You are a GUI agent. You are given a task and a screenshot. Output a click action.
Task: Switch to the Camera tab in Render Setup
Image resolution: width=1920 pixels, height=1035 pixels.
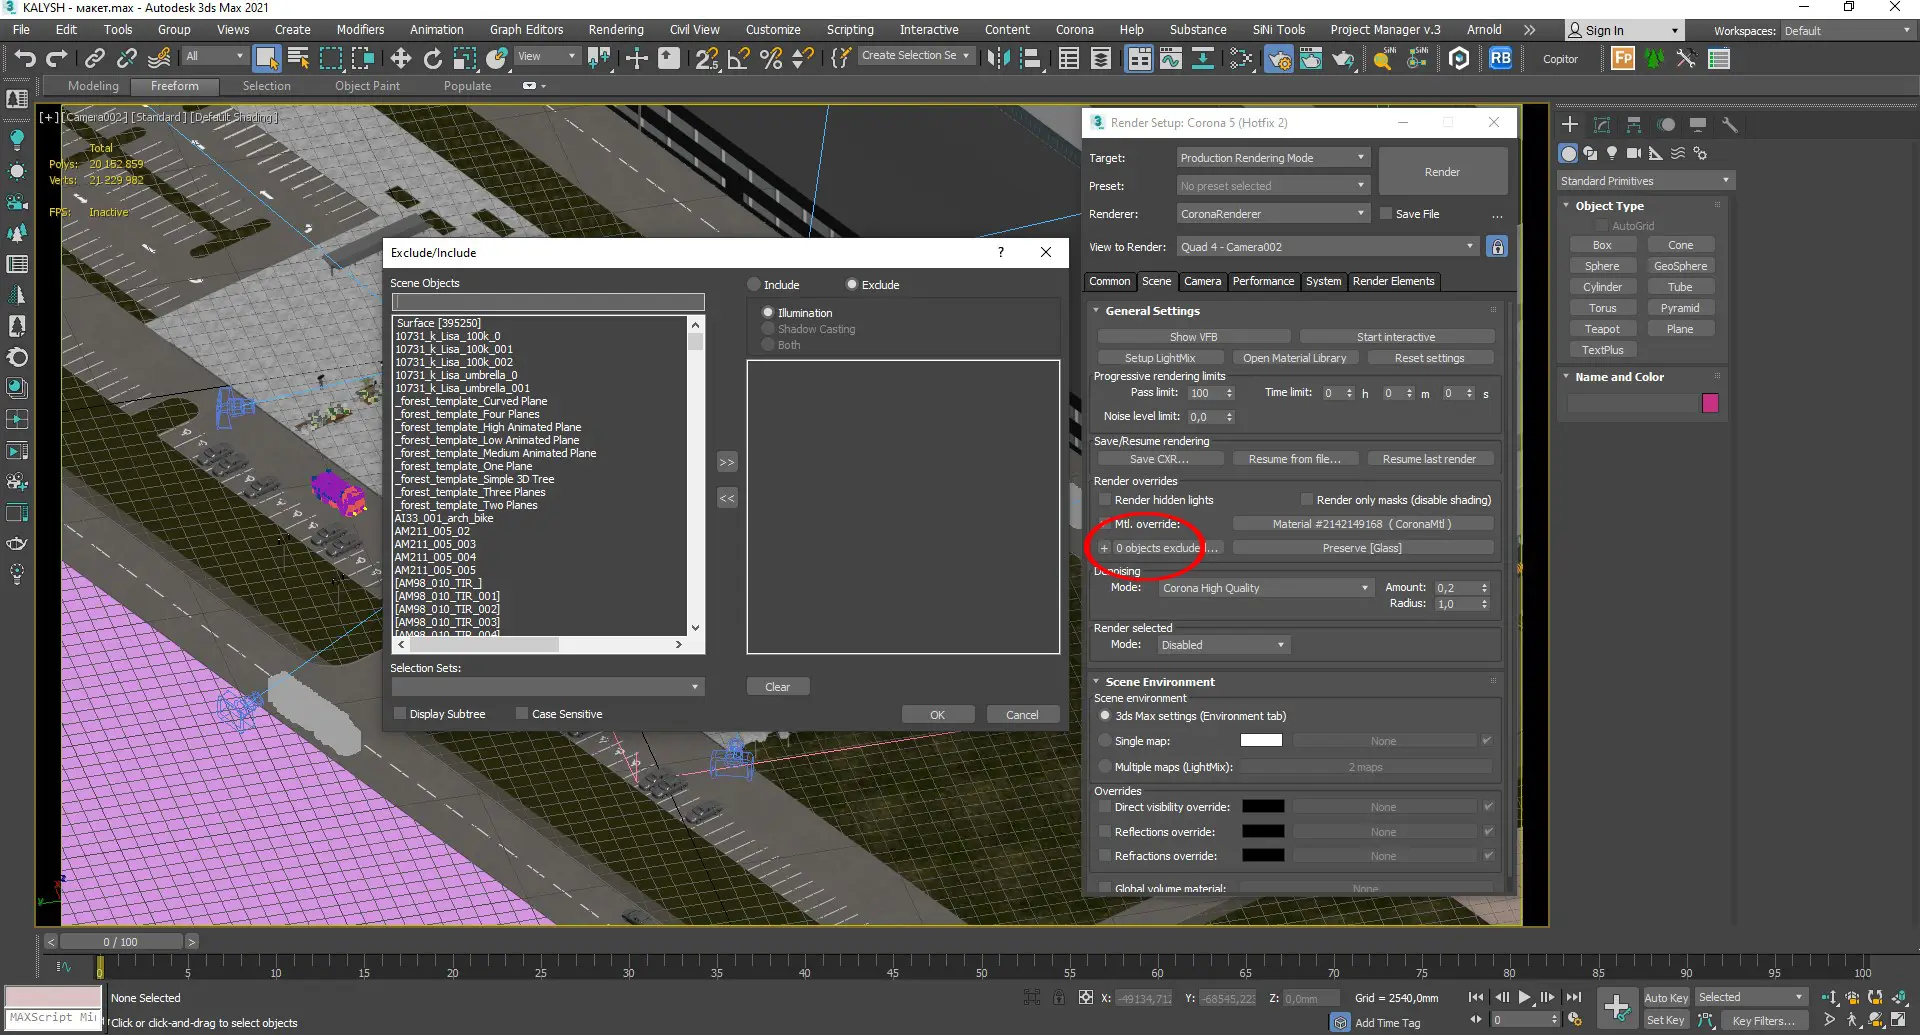pos(1202,282)
